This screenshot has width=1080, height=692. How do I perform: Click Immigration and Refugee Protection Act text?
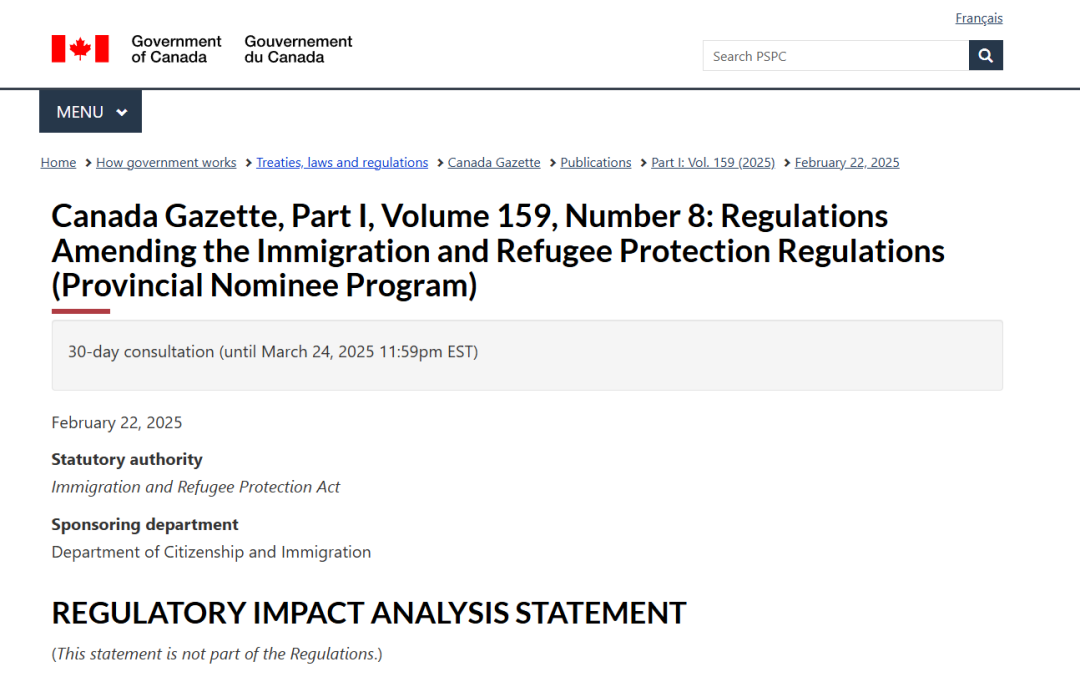pyautogui.click(x=196, y=487)
